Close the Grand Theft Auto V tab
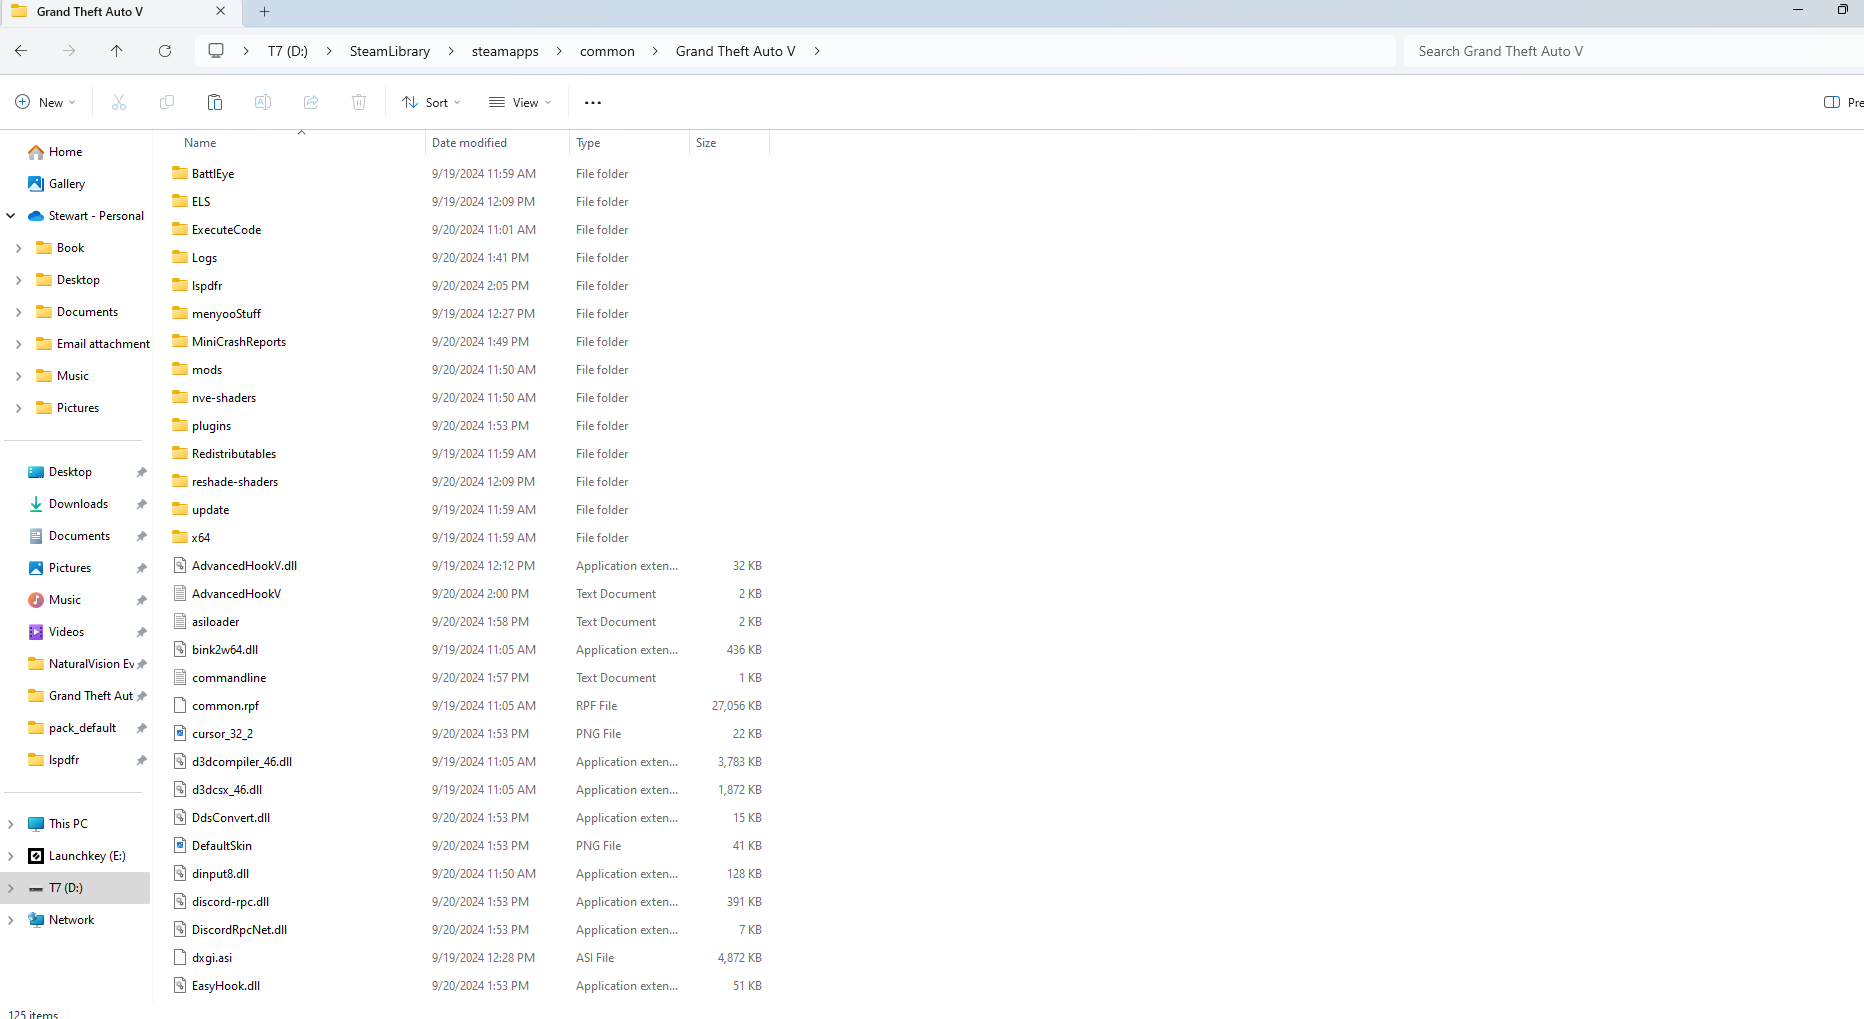This screenshot has width=1864, height=1019. point(220,12)
